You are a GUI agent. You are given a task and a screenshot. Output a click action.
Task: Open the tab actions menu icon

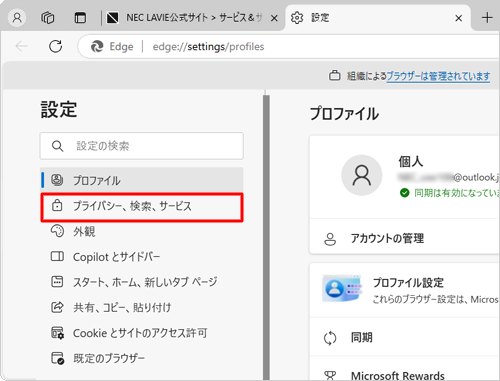pyautogui.click(x=80, y=18)
